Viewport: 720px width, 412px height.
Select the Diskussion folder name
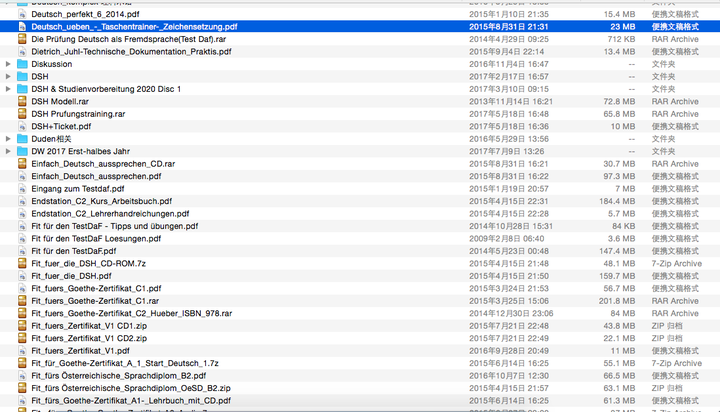52,64
